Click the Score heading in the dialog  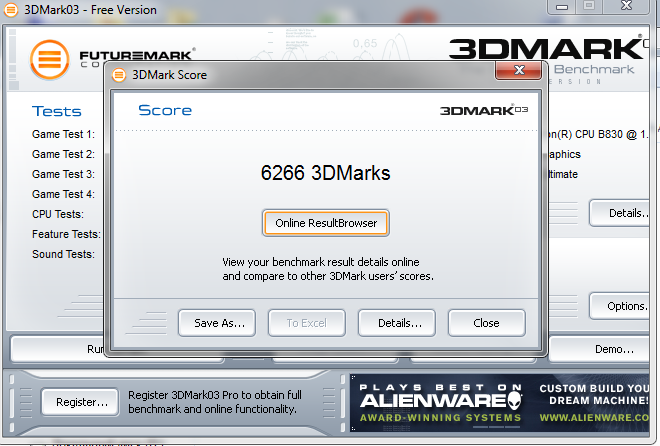point(165,110)
